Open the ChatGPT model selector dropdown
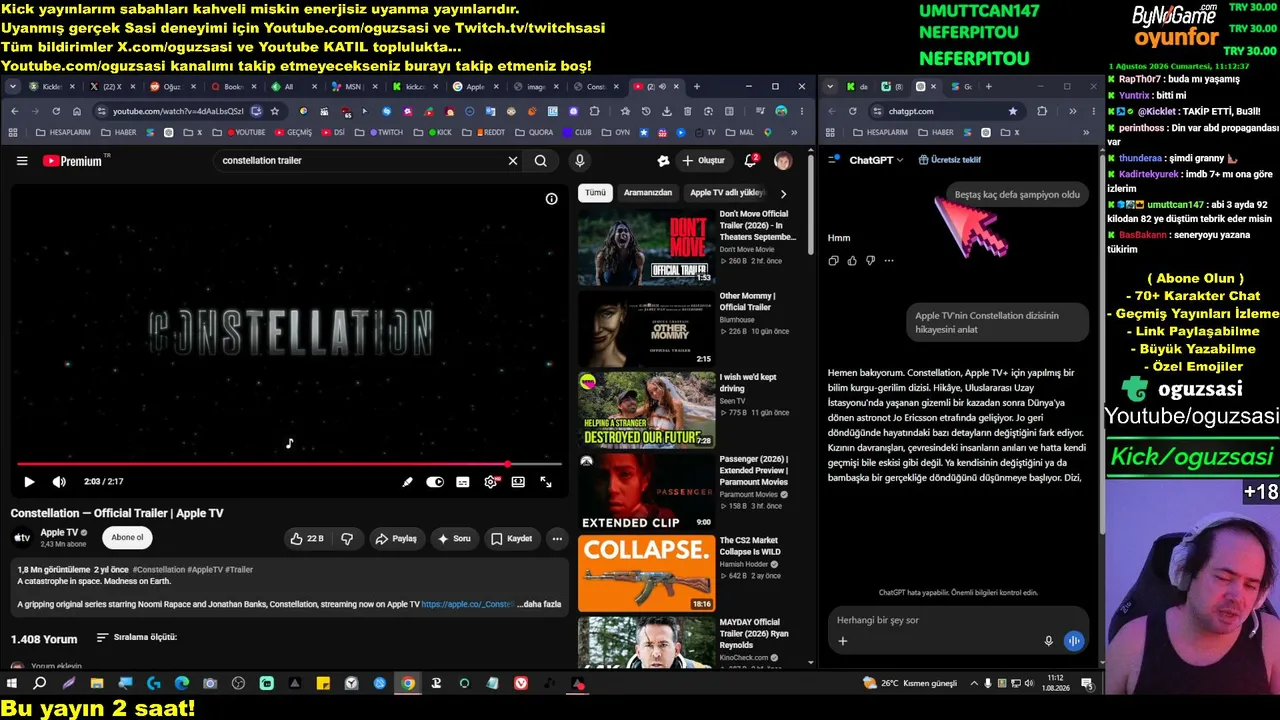Viewport: 1280px width, 720px height. coord(876,160)
